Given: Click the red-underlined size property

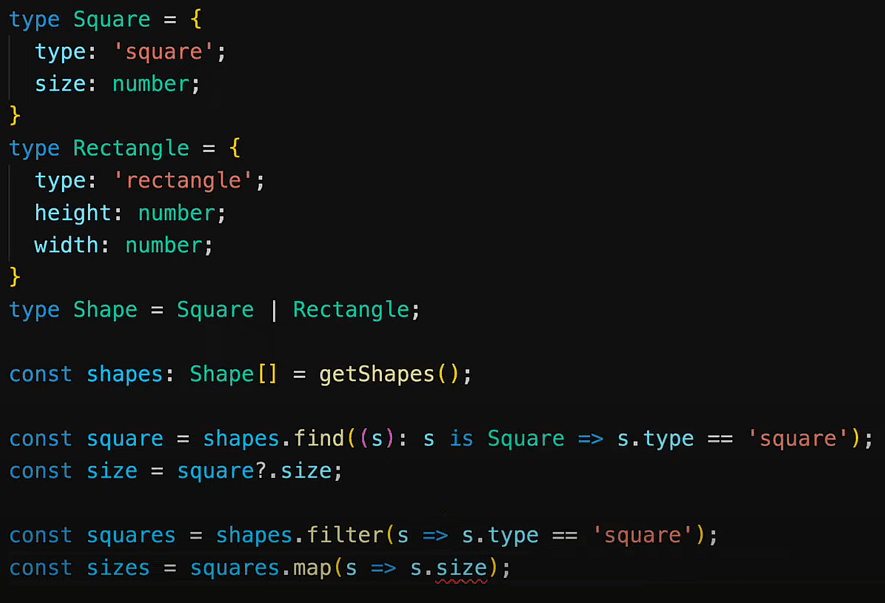Looking at the screenshot, I should [461, 568].
